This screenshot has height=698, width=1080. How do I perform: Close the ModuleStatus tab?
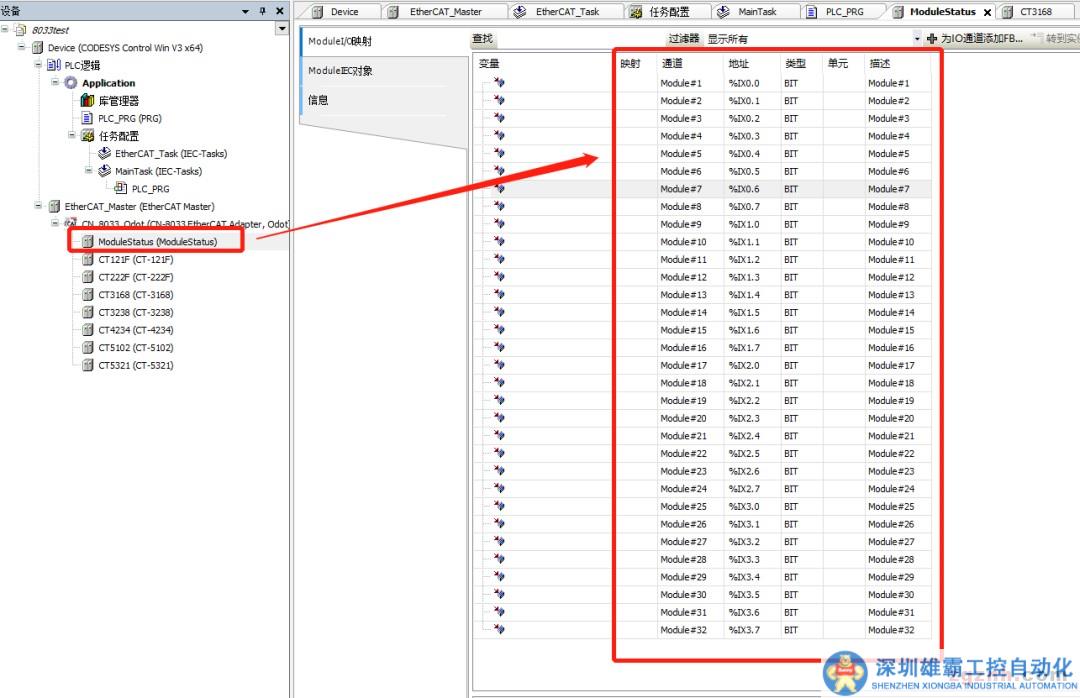tap(987, 12)
